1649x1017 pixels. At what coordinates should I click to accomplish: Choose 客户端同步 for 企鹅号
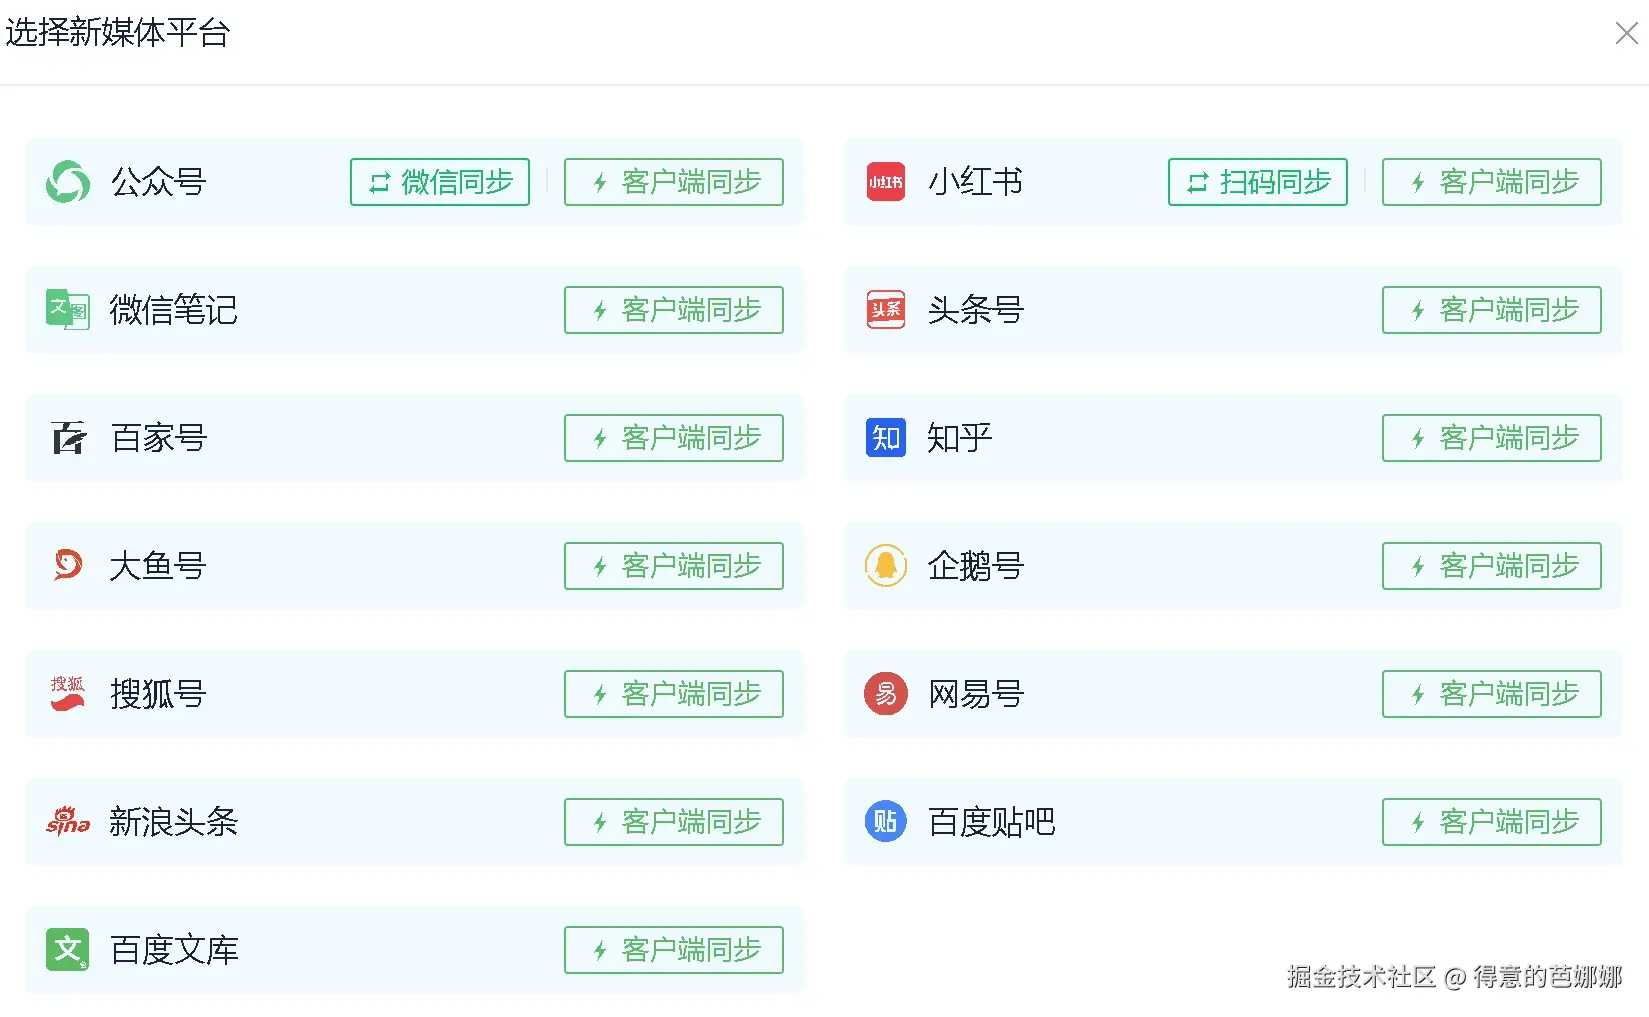point(1492,566)
